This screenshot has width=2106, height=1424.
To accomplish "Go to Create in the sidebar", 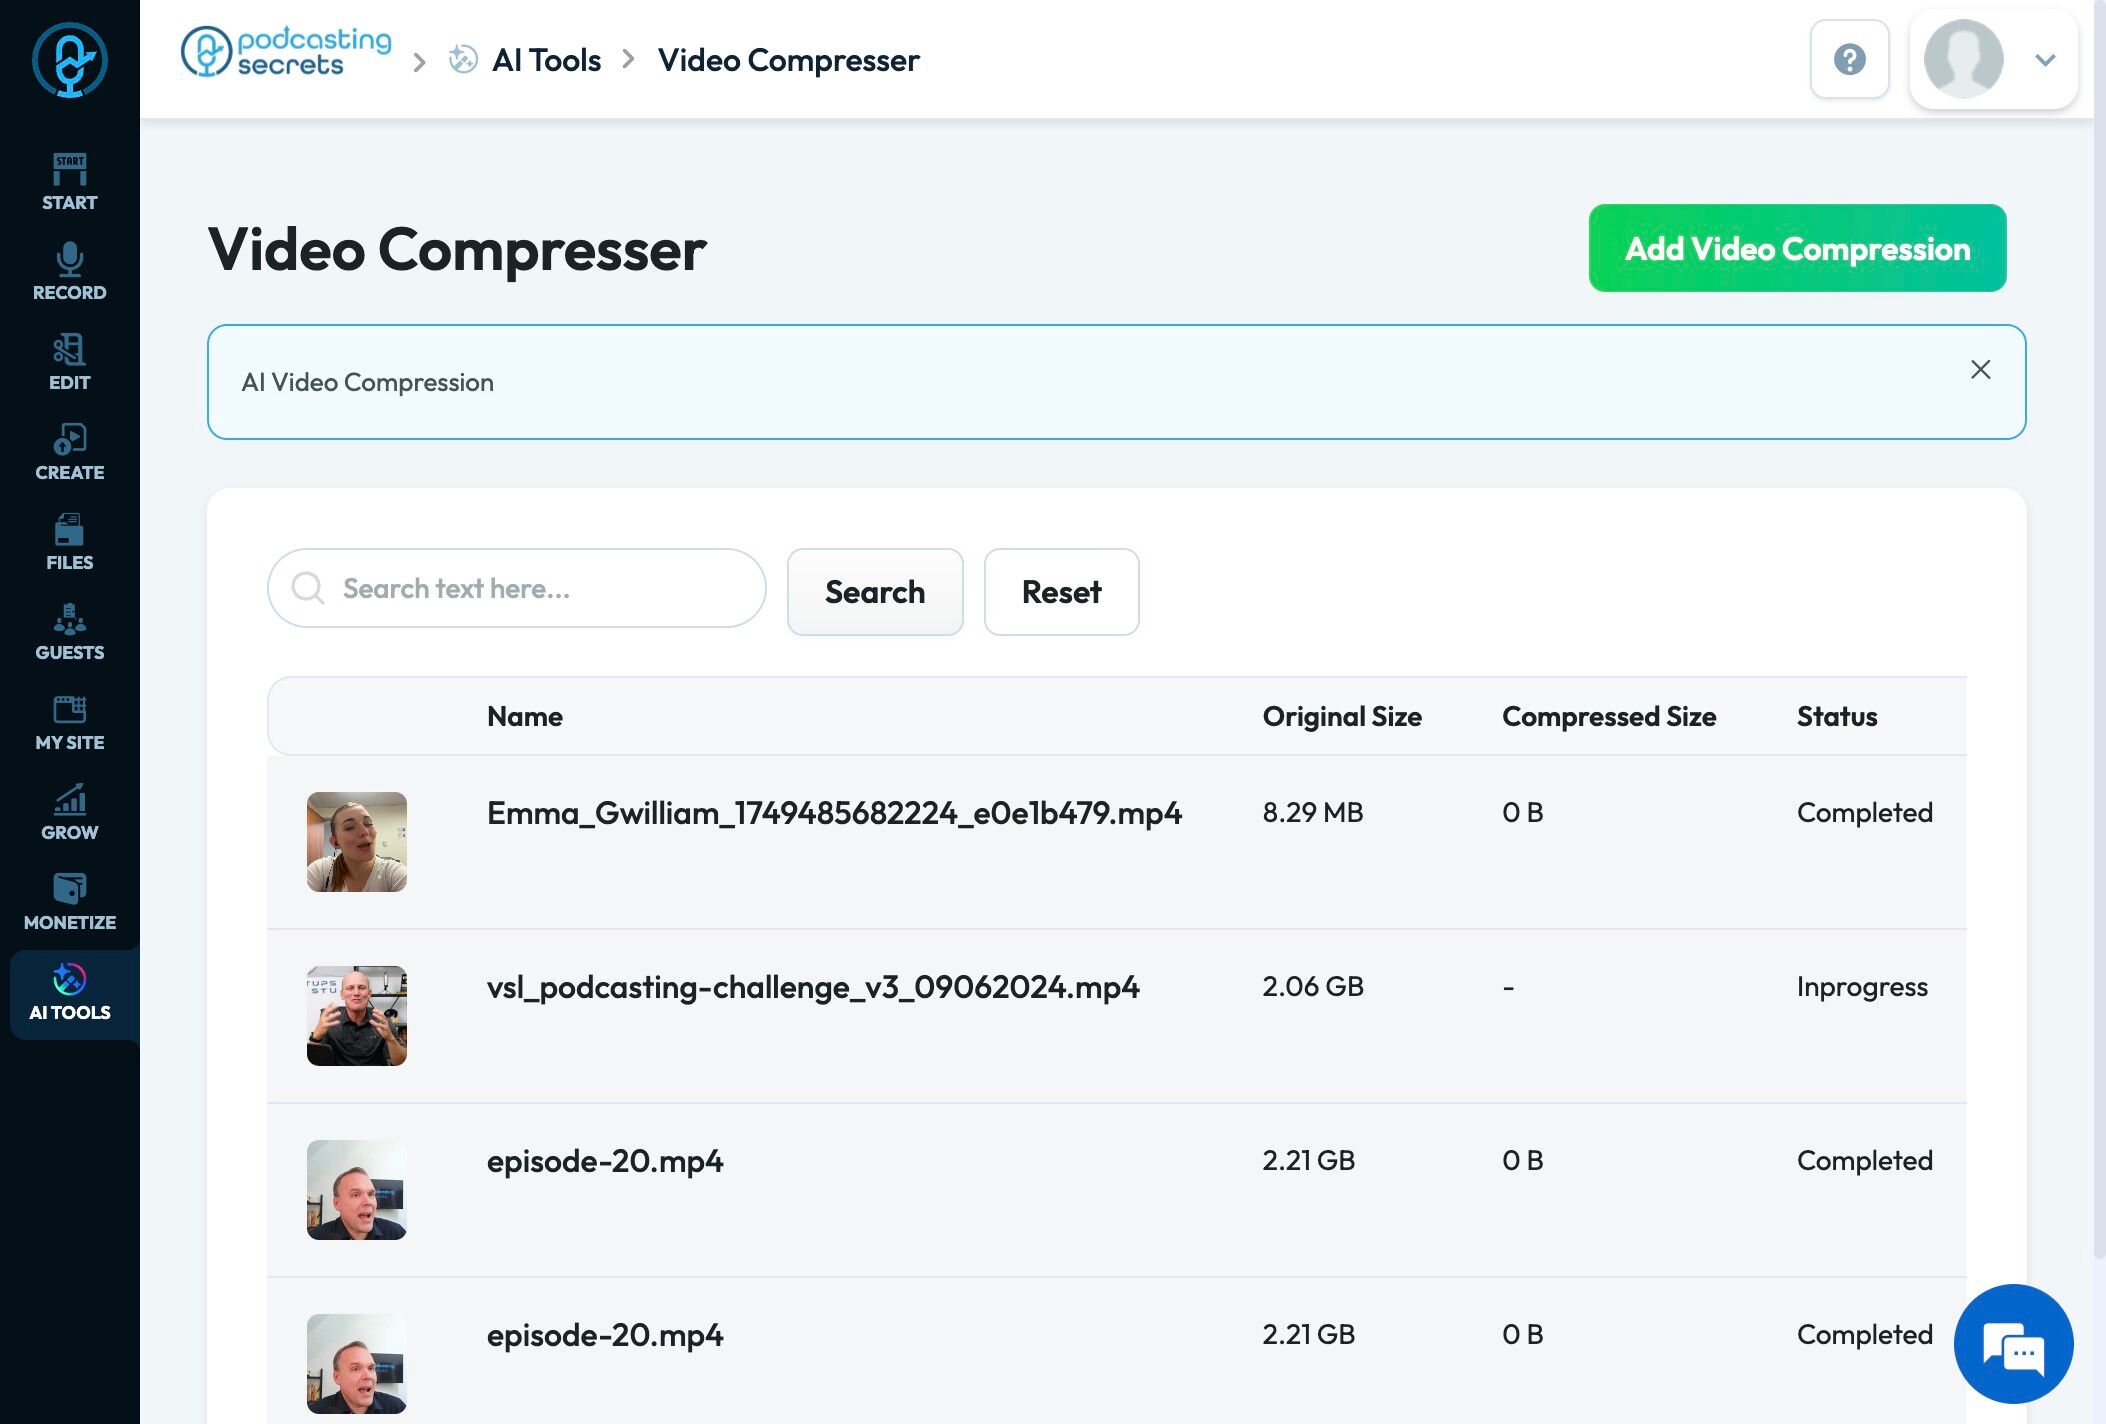I will coord(69,451).
